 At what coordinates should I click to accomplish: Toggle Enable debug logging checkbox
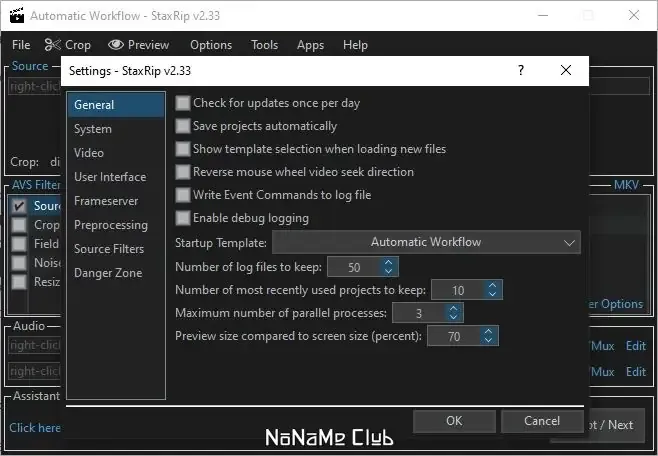click(183, 218)
